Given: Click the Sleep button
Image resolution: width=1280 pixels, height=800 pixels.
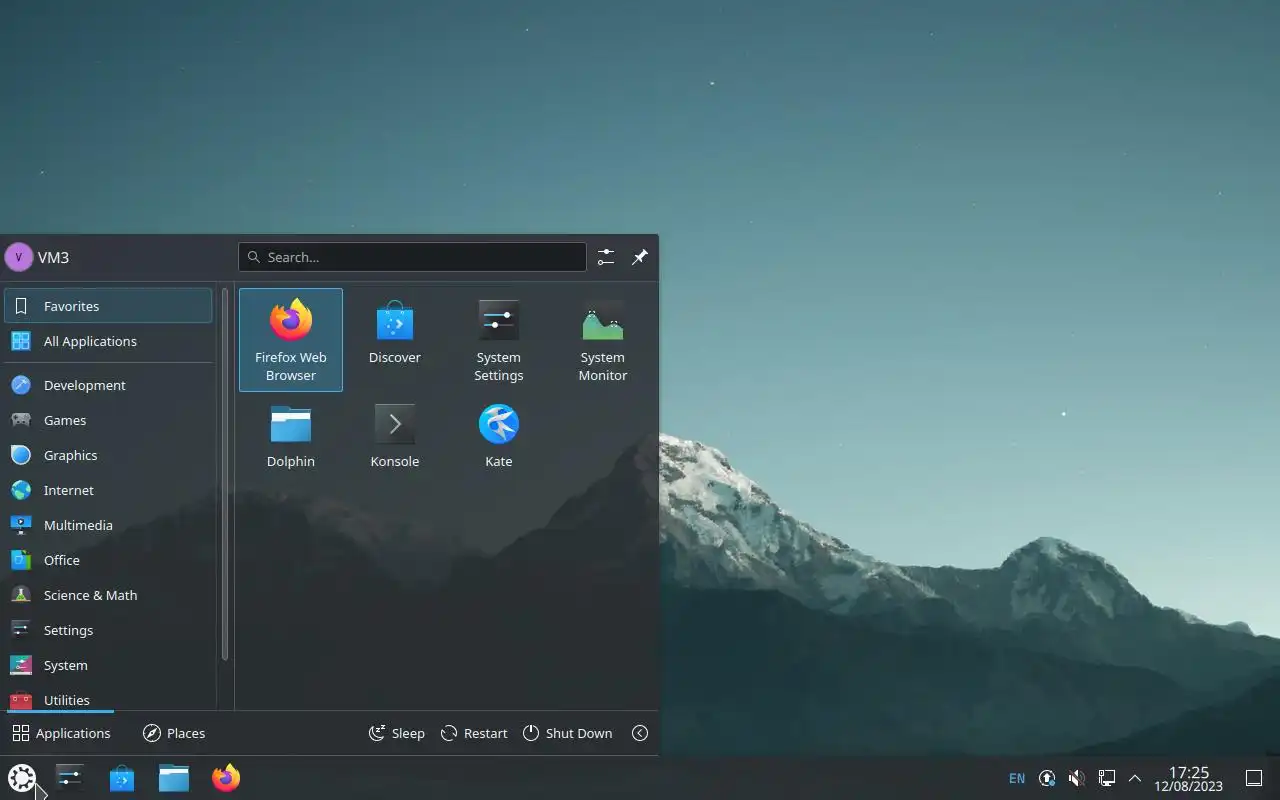Looking at the screenshot, I should (x=397, y=733).
